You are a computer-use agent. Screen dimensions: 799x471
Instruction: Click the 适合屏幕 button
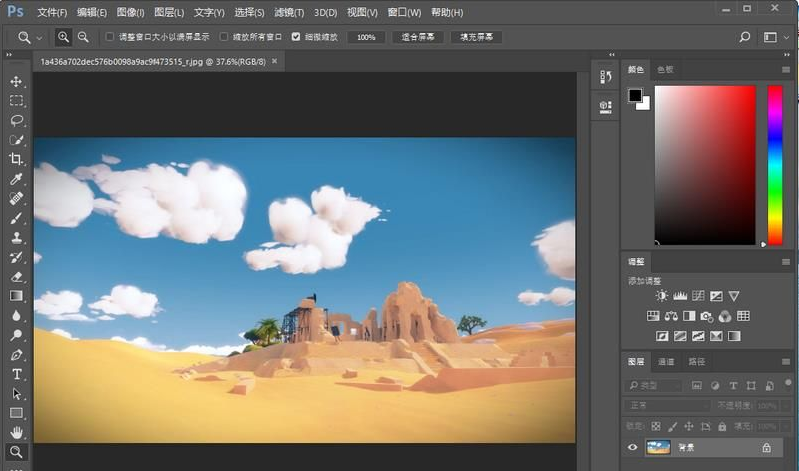[418, 37]
